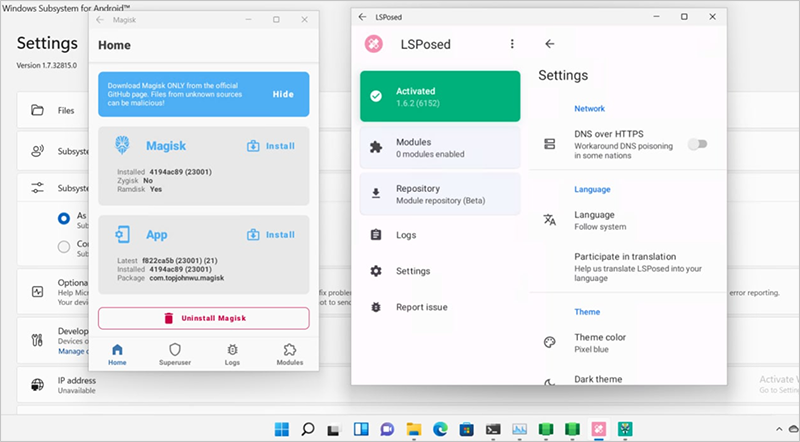800x442 pixels.
Task: Open taskbar Search
Action: click(308, 429)
